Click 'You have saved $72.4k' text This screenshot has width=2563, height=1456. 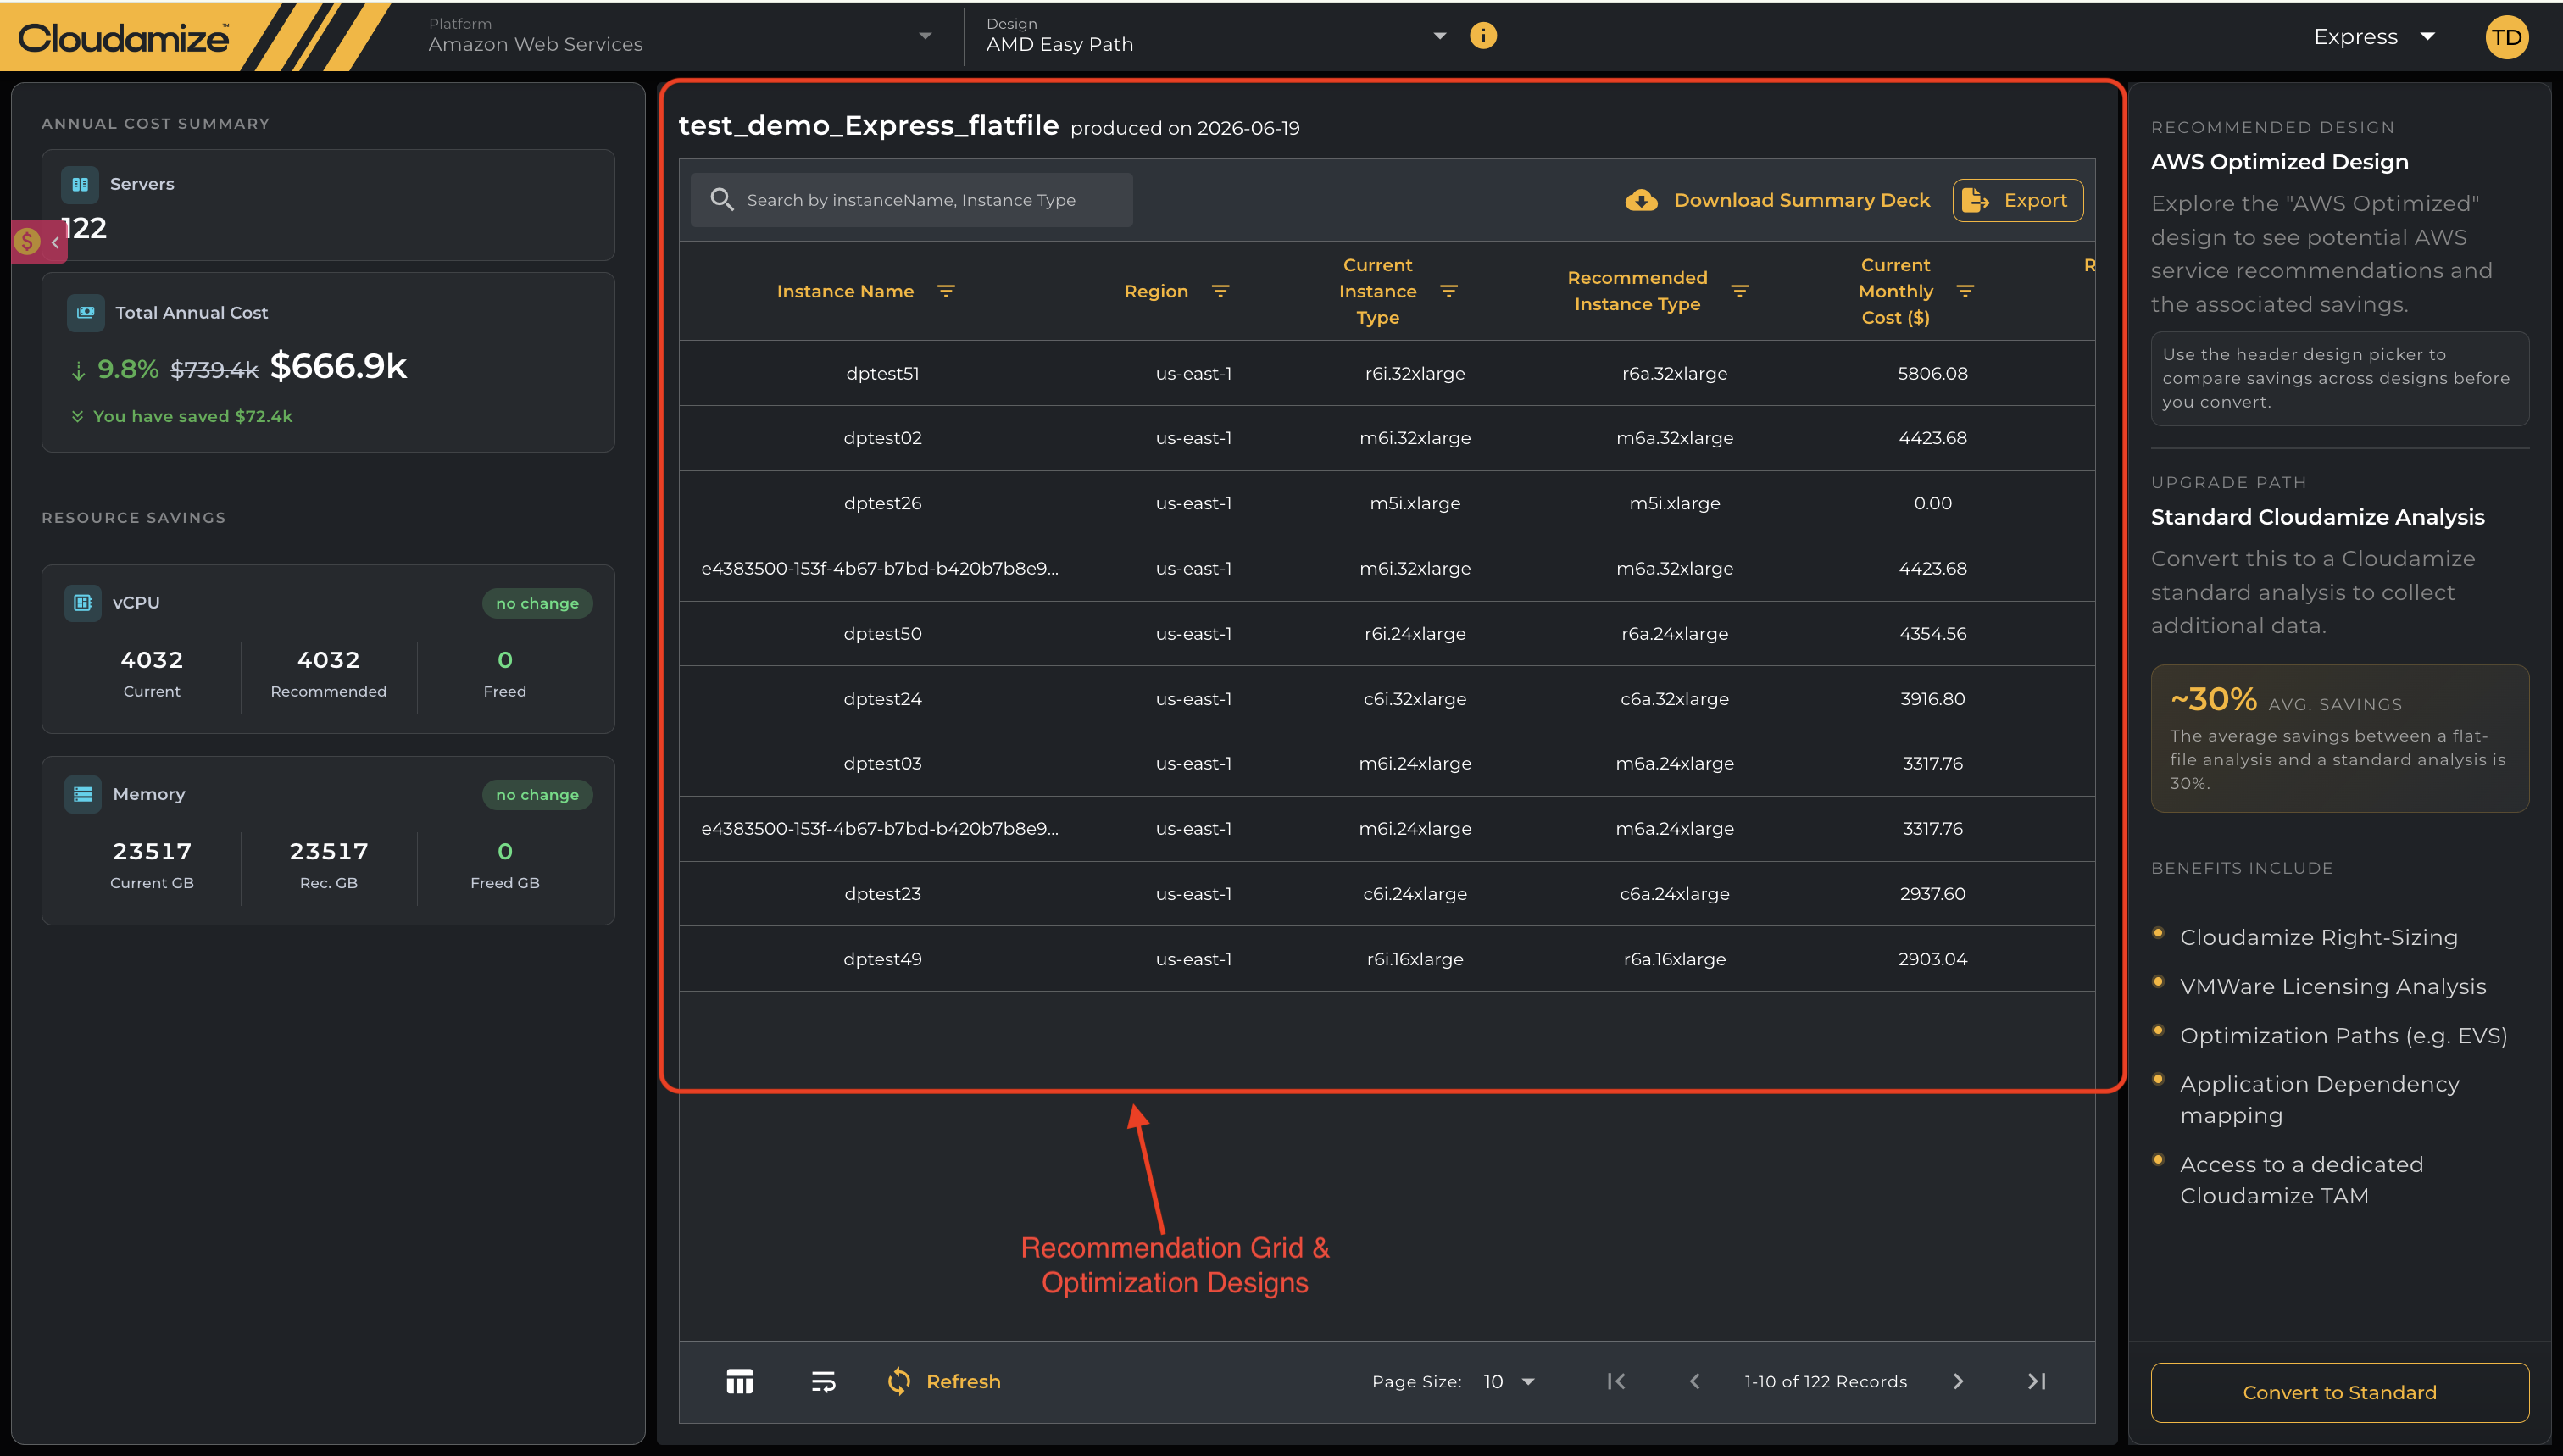pos(192,416)
